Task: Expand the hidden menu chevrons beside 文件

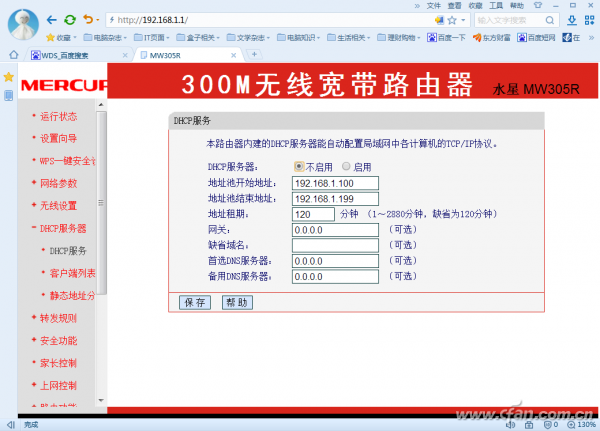Action: [x=417, y=6]
